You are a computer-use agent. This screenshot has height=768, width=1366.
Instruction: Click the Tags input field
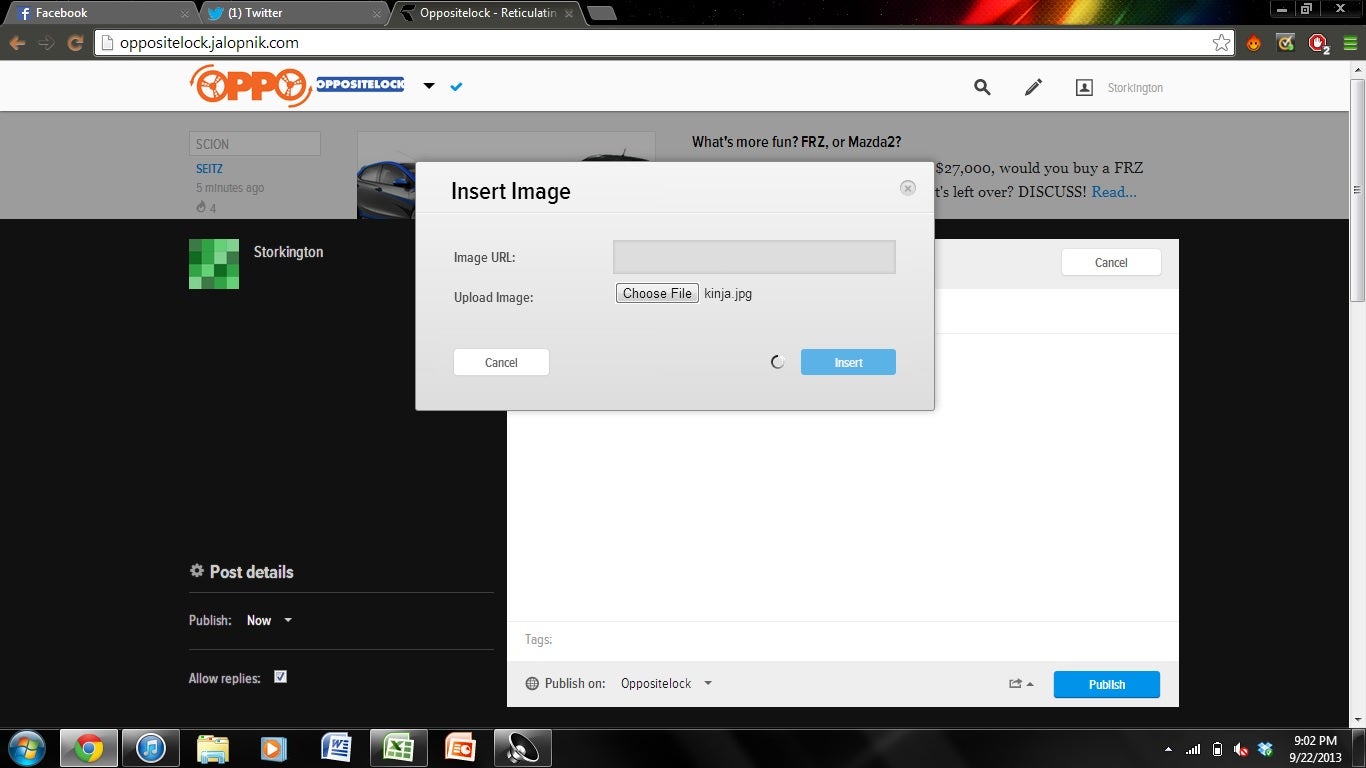(842, 640)
